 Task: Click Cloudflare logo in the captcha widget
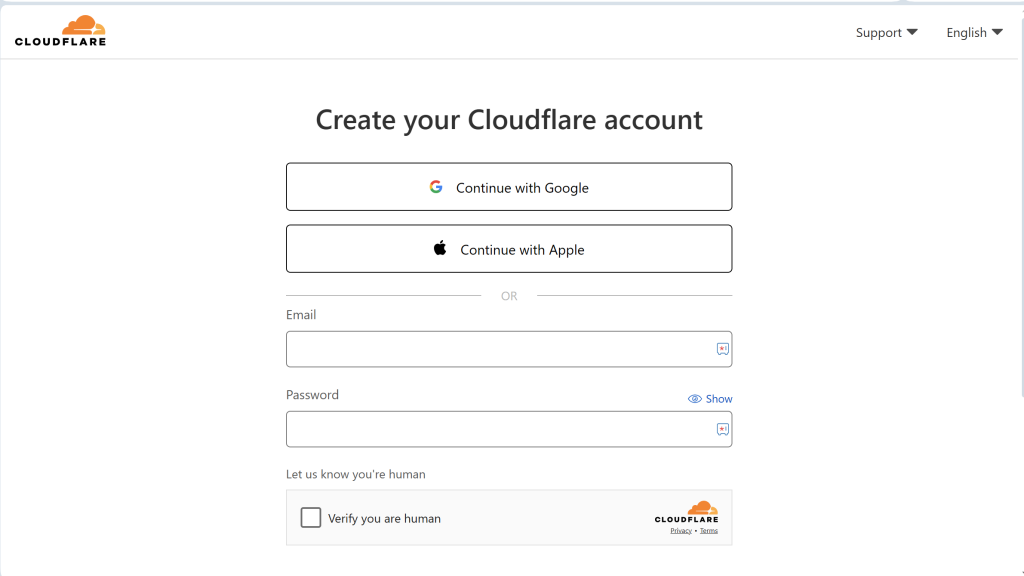click(686, 512)
